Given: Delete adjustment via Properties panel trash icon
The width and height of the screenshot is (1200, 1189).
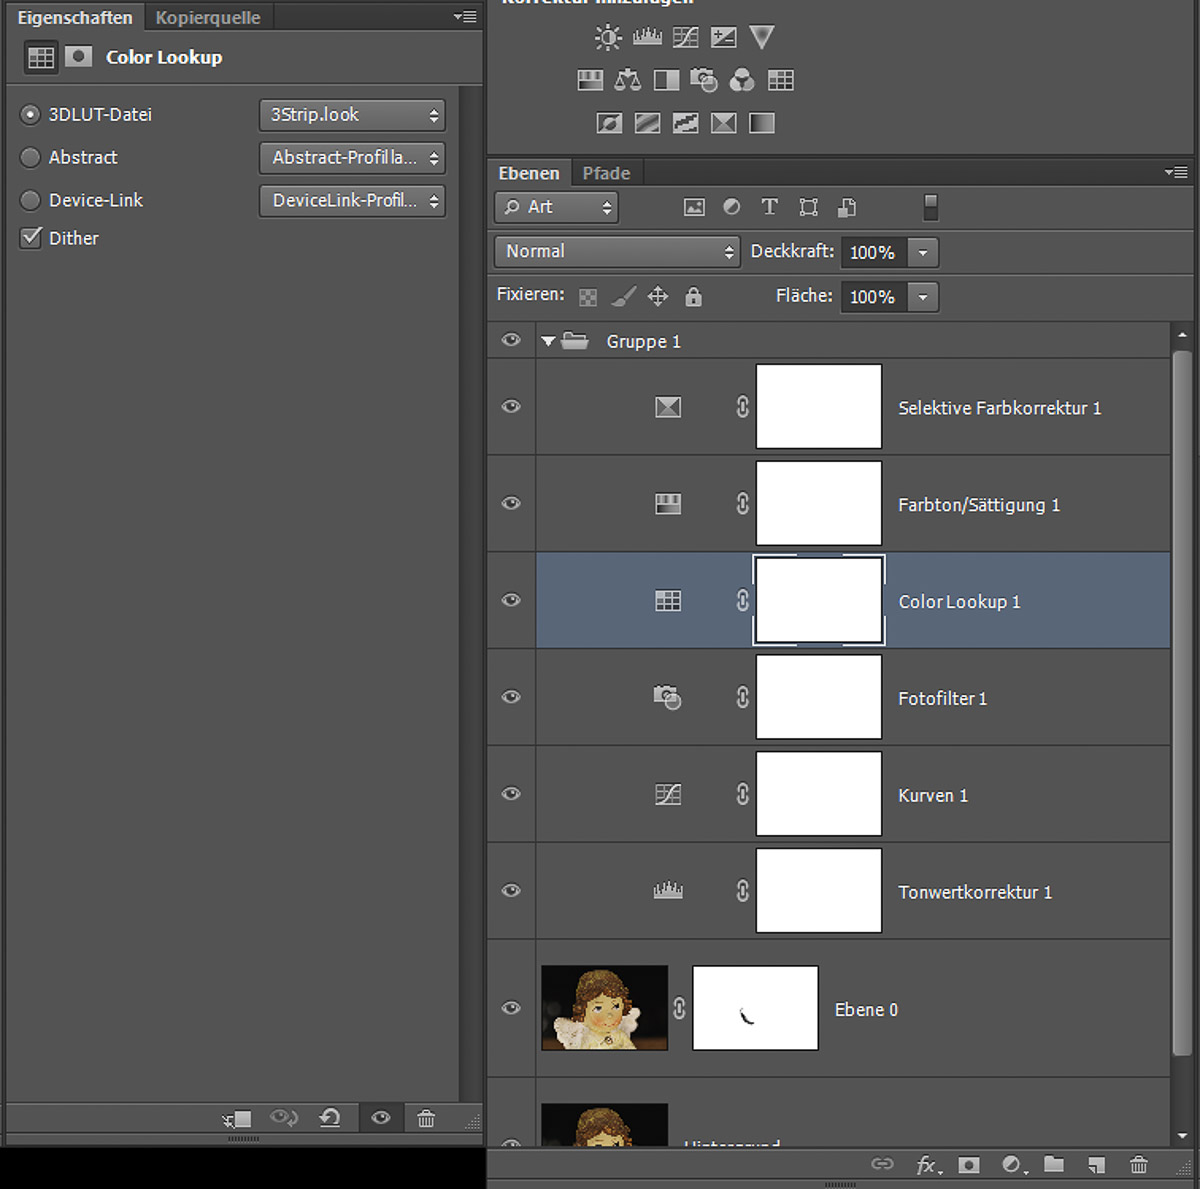Looking at the screenshot, I should coord(426,1118).
